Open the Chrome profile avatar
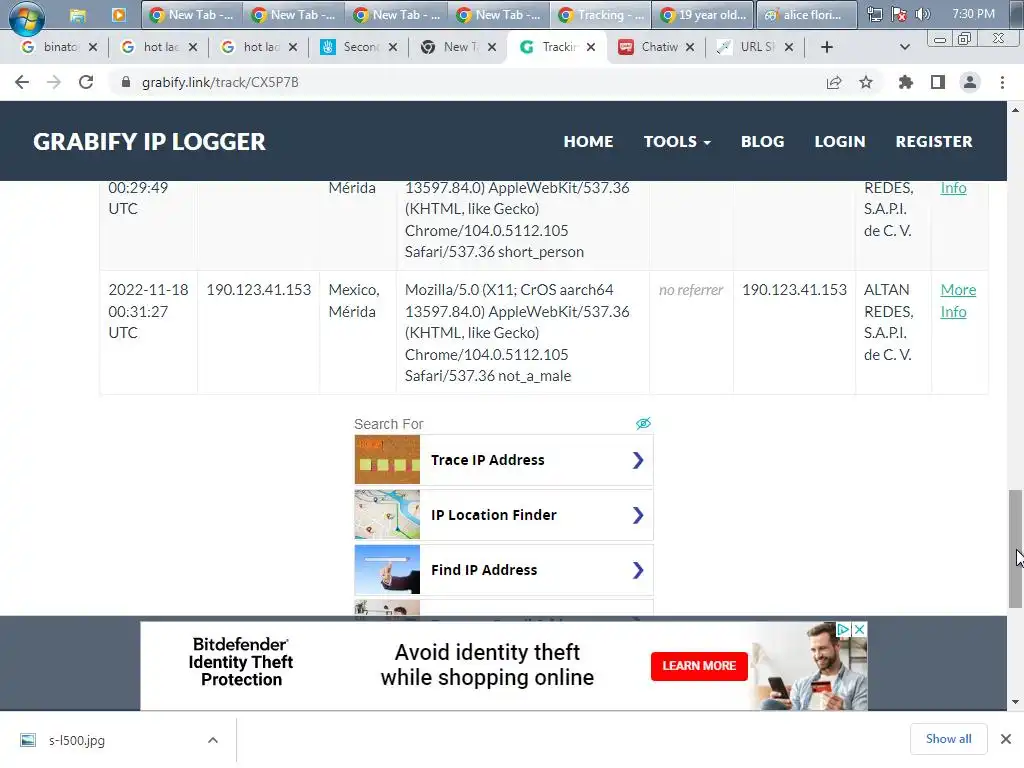 [x=970, y=82]
